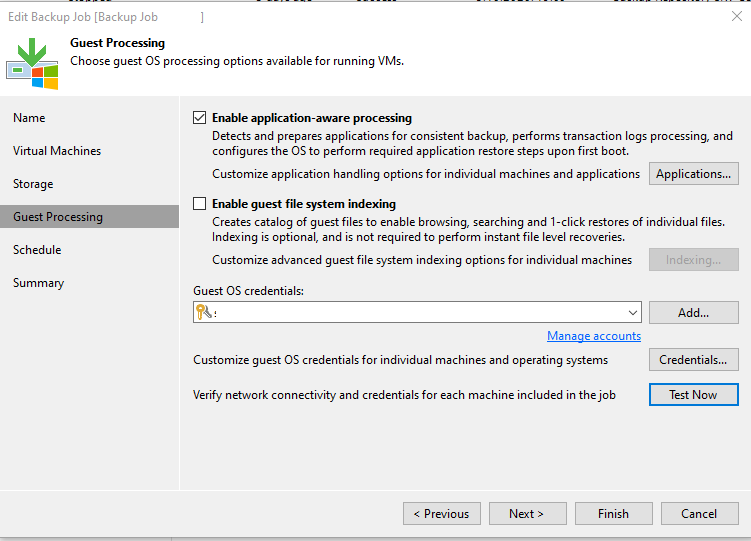The height and width of the screenshot is (541, 751).
Task: Go to the Name wizard step
Action: pyautogui.click(x=29, y=118)
